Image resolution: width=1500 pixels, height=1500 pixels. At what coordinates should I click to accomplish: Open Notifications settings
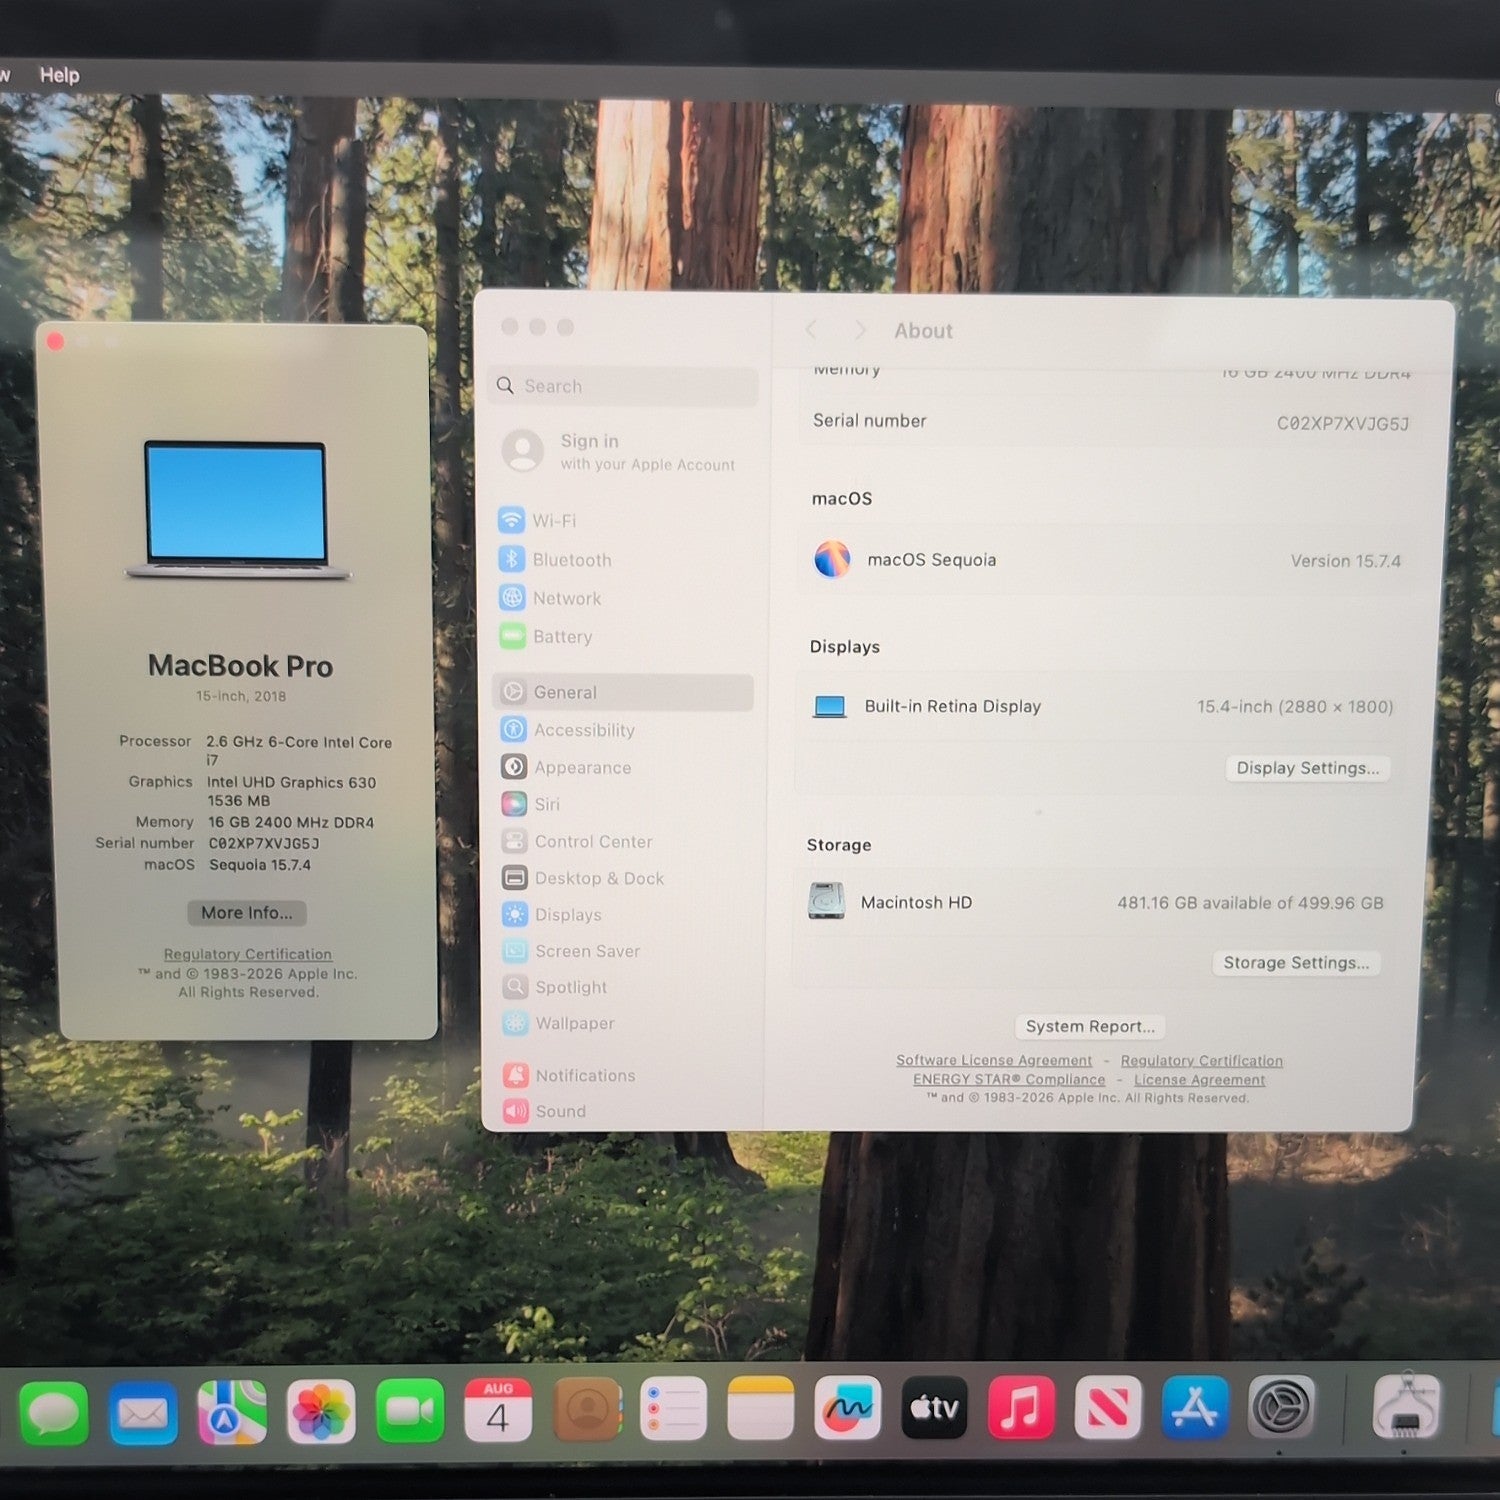pos(569,1075)
